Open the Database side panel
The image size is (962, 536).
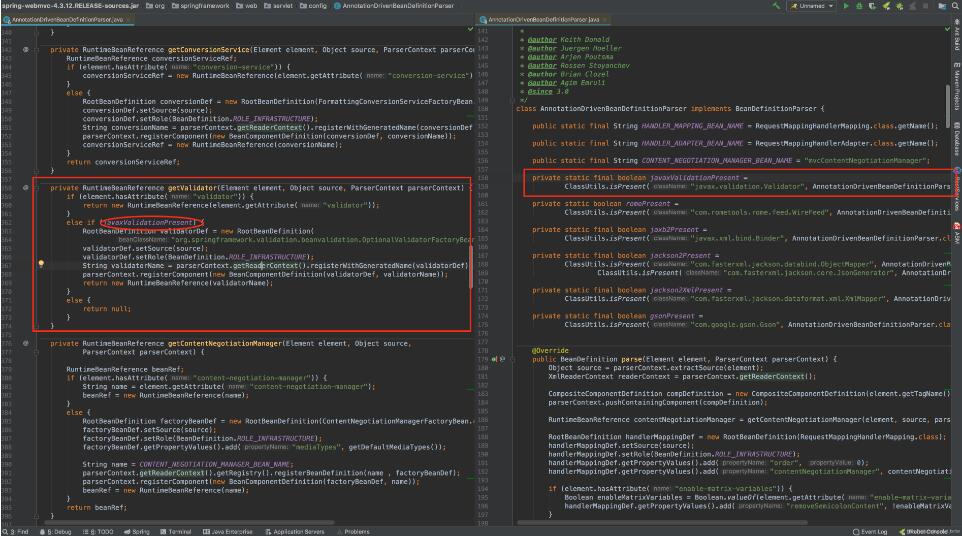point(957,138)
